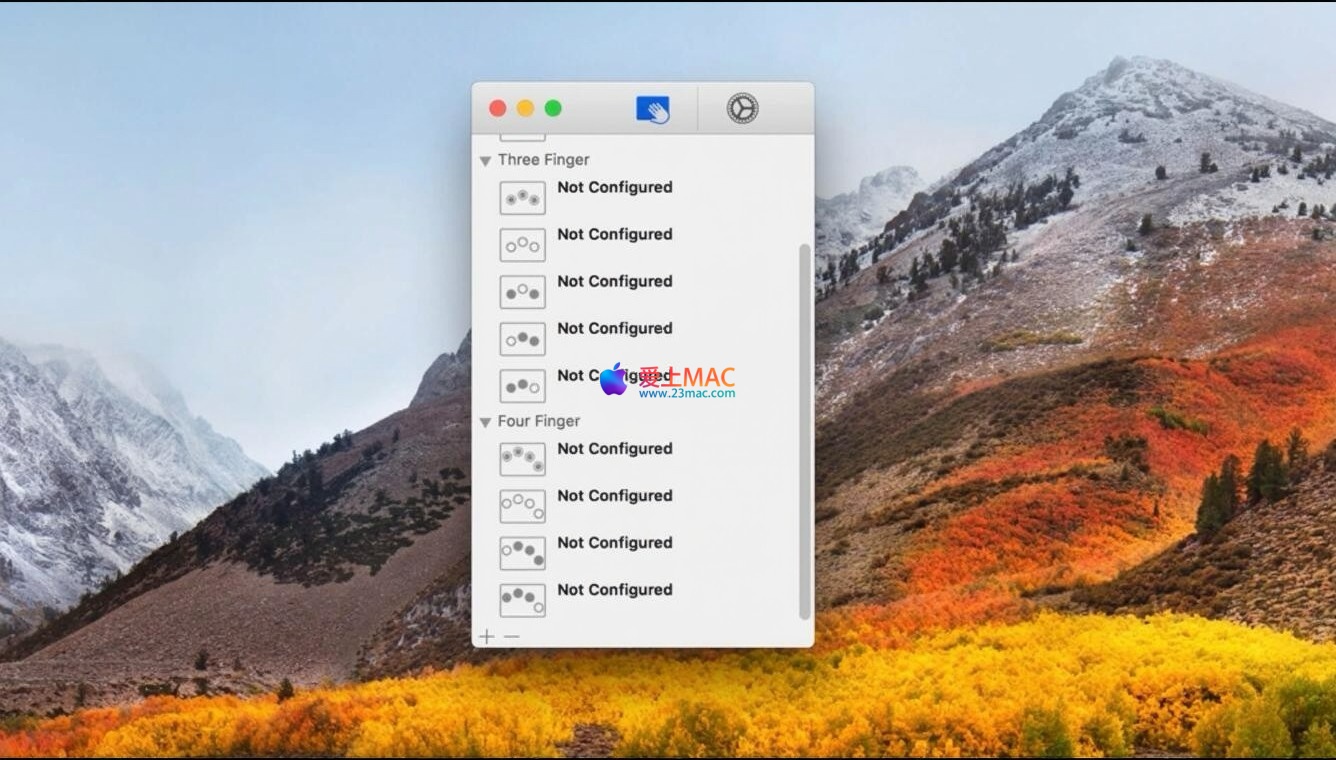This screenshot has width=1336, height=760.
Task: Switch to the gear Preferences tab
Action: tap(742, 108)
